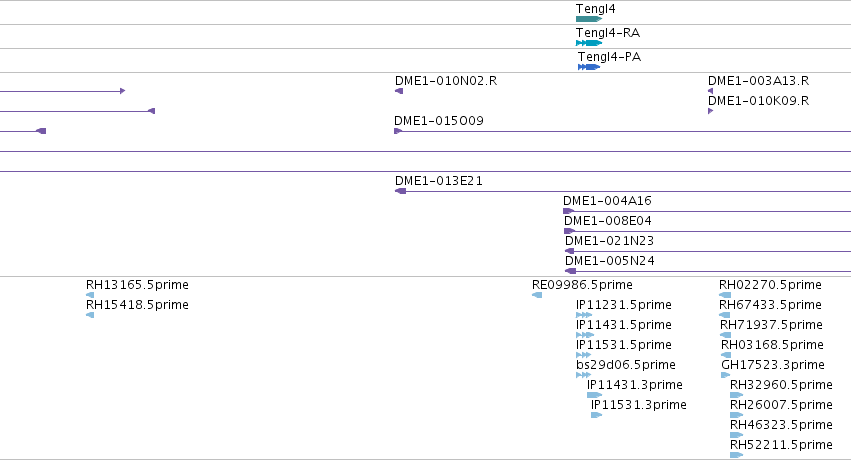
Task: Select the GH17523.3prime arrow glyph
Action: (726, 375)
